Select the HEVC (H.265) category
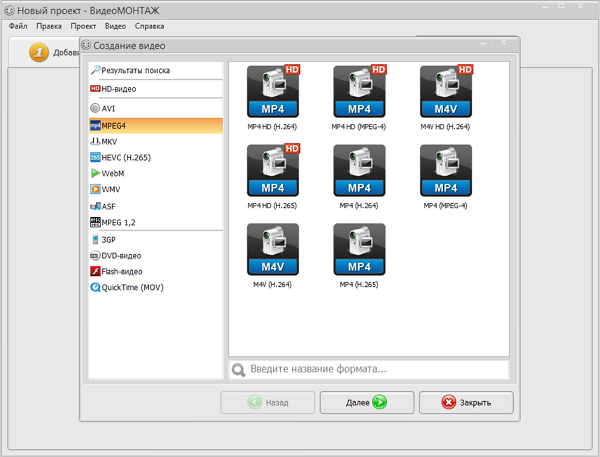600x457 pixels. (156, 157)
